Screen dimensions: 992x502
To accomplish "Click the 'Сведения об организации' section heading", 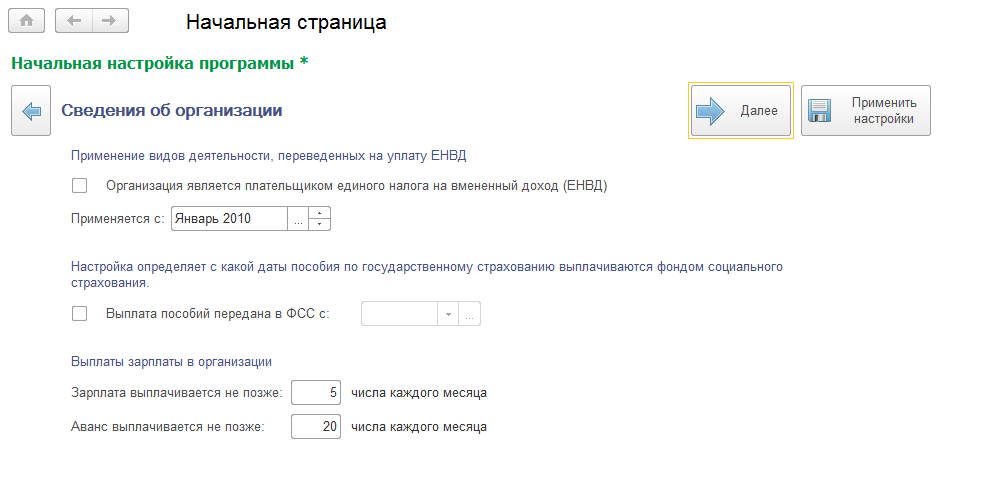I will click(172, 111).
